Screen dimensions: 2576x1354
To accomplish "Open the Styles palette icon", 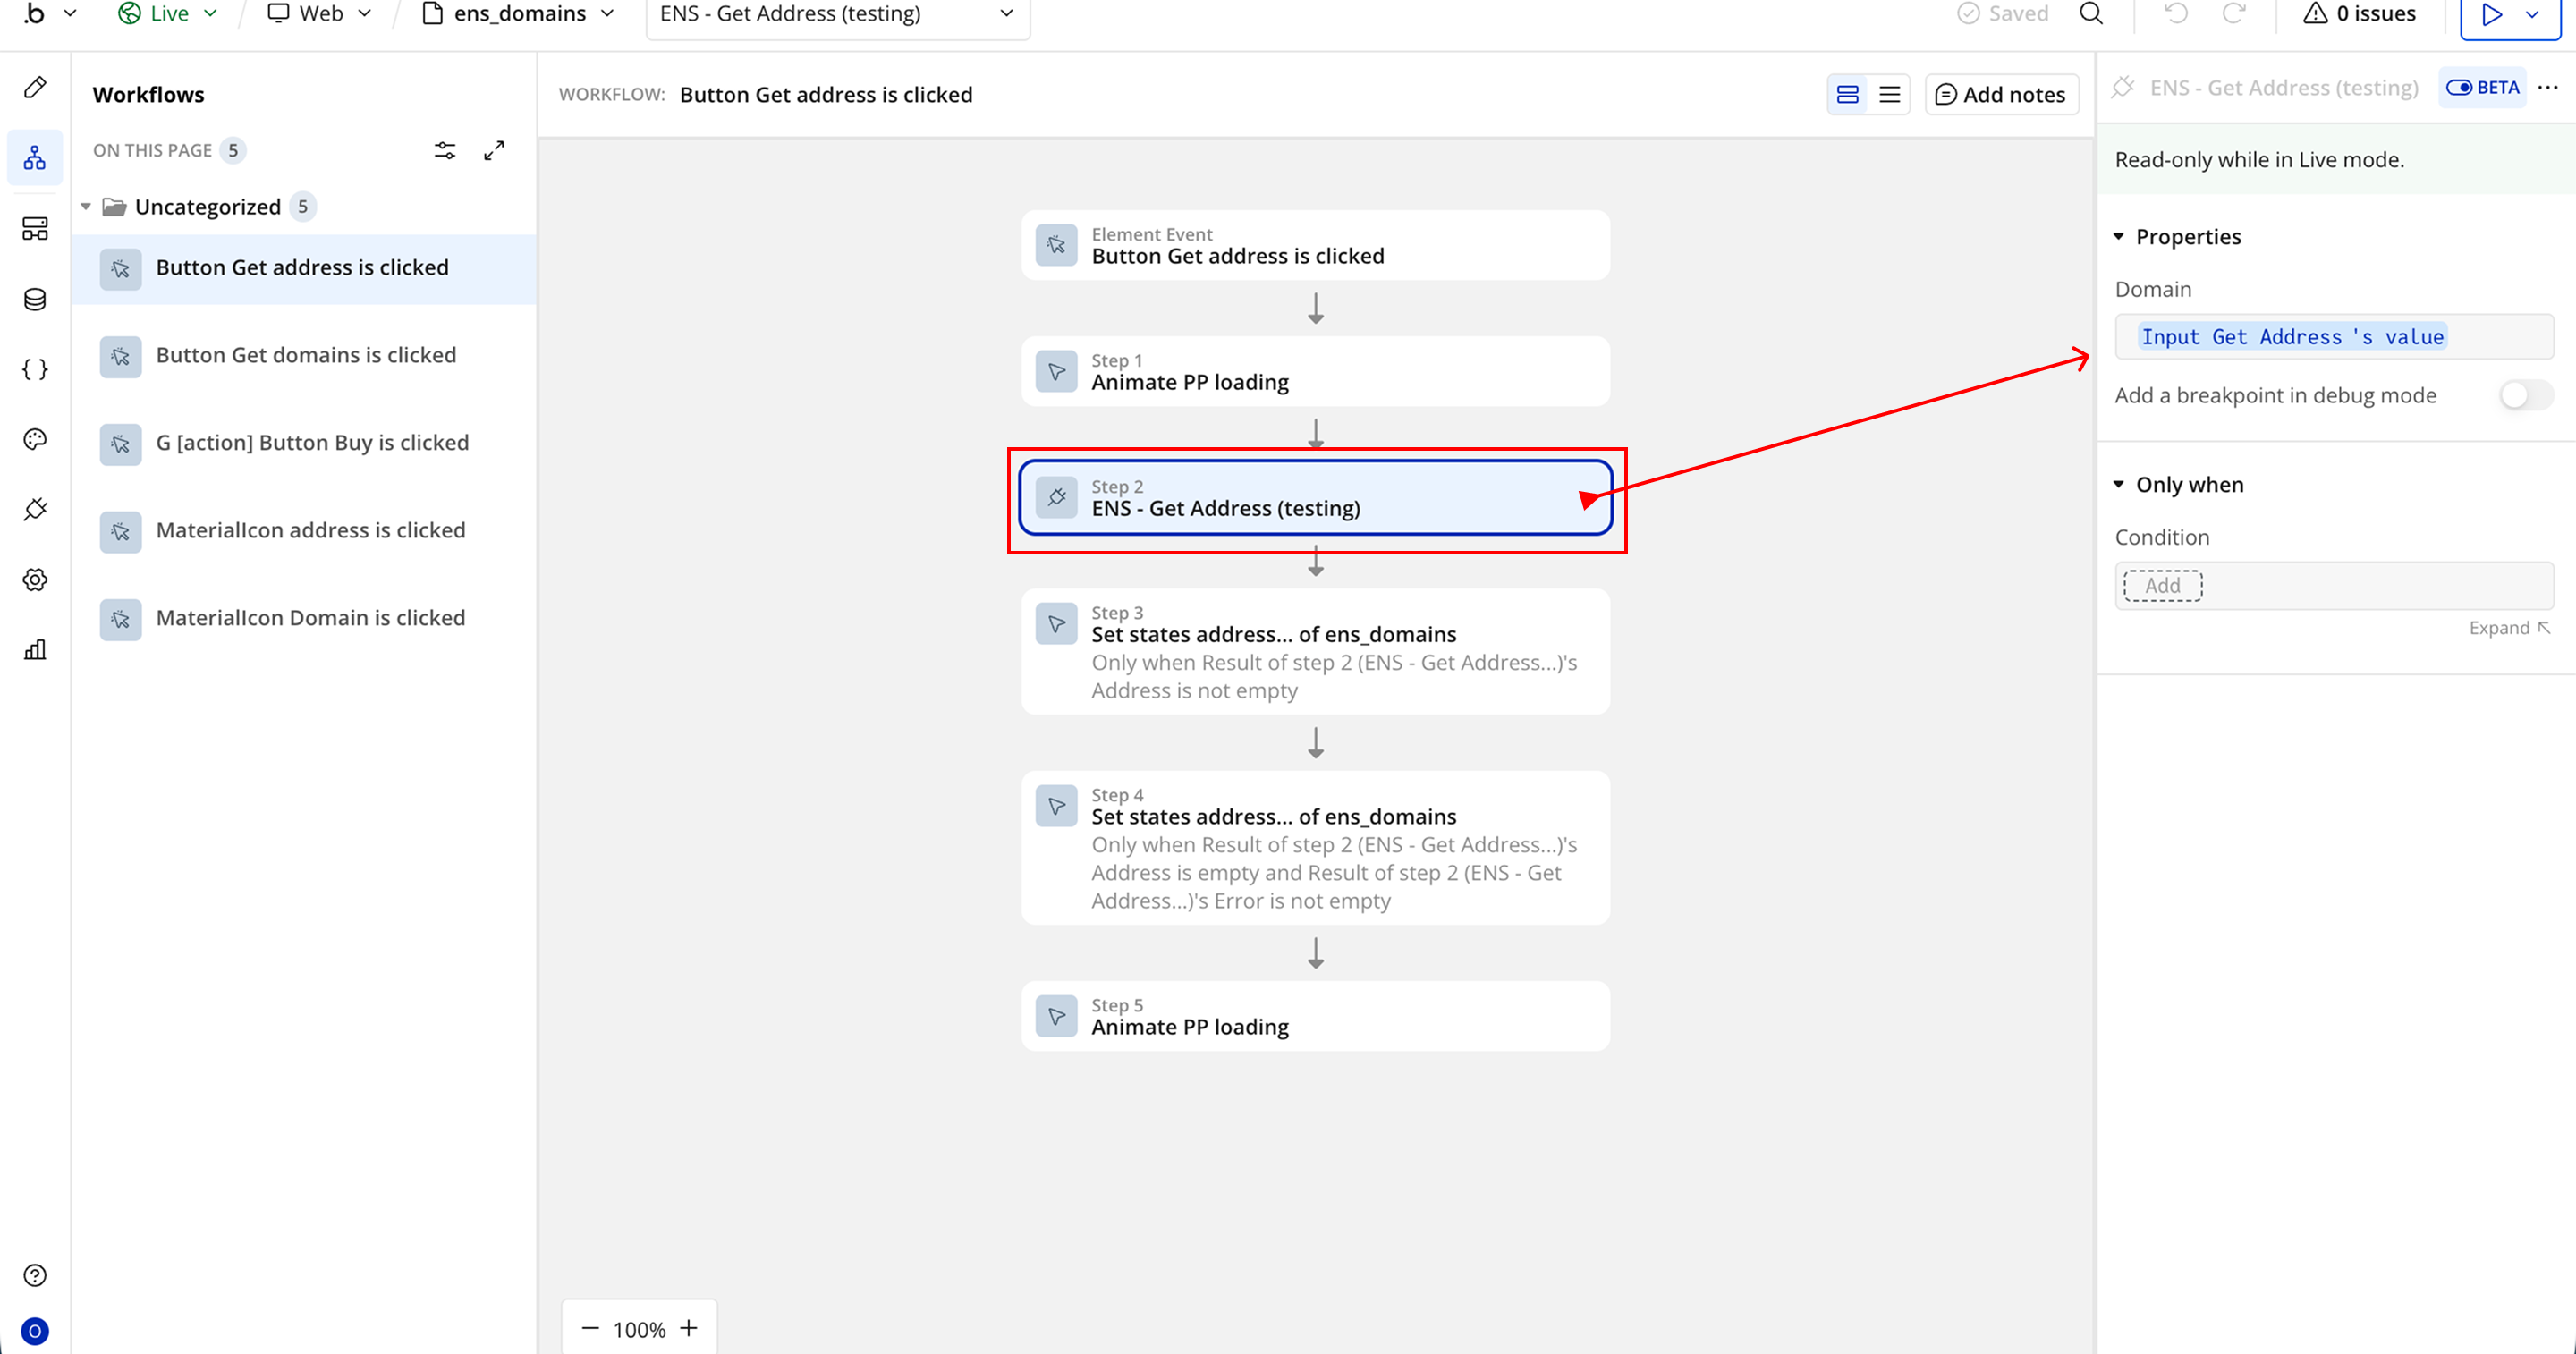I will (35, 439).
